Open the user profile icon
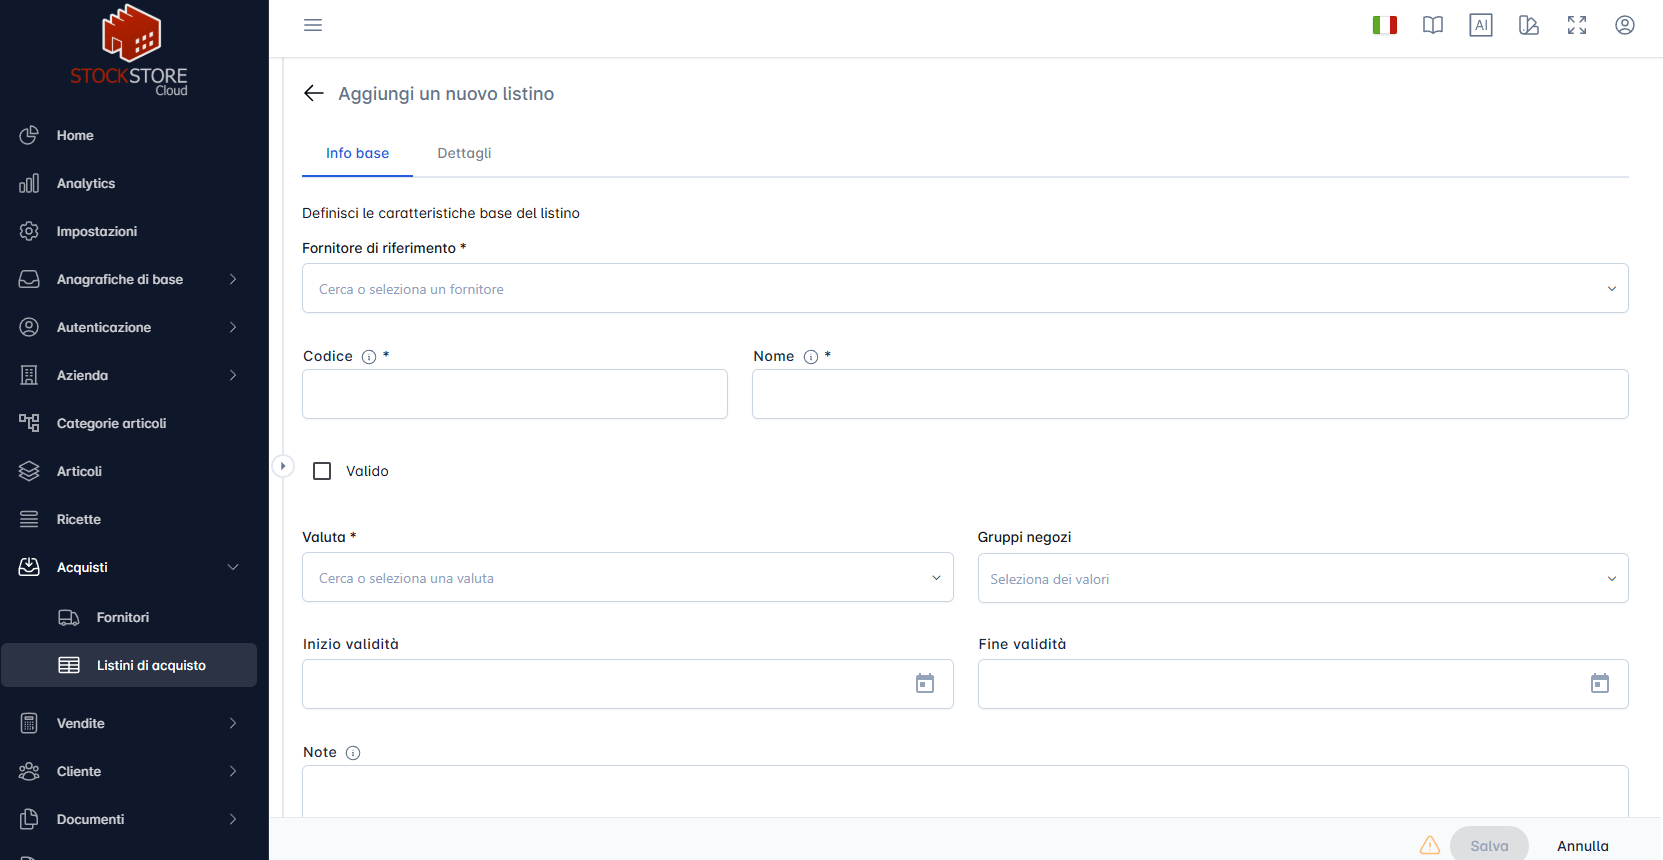 click(1625, 25)
